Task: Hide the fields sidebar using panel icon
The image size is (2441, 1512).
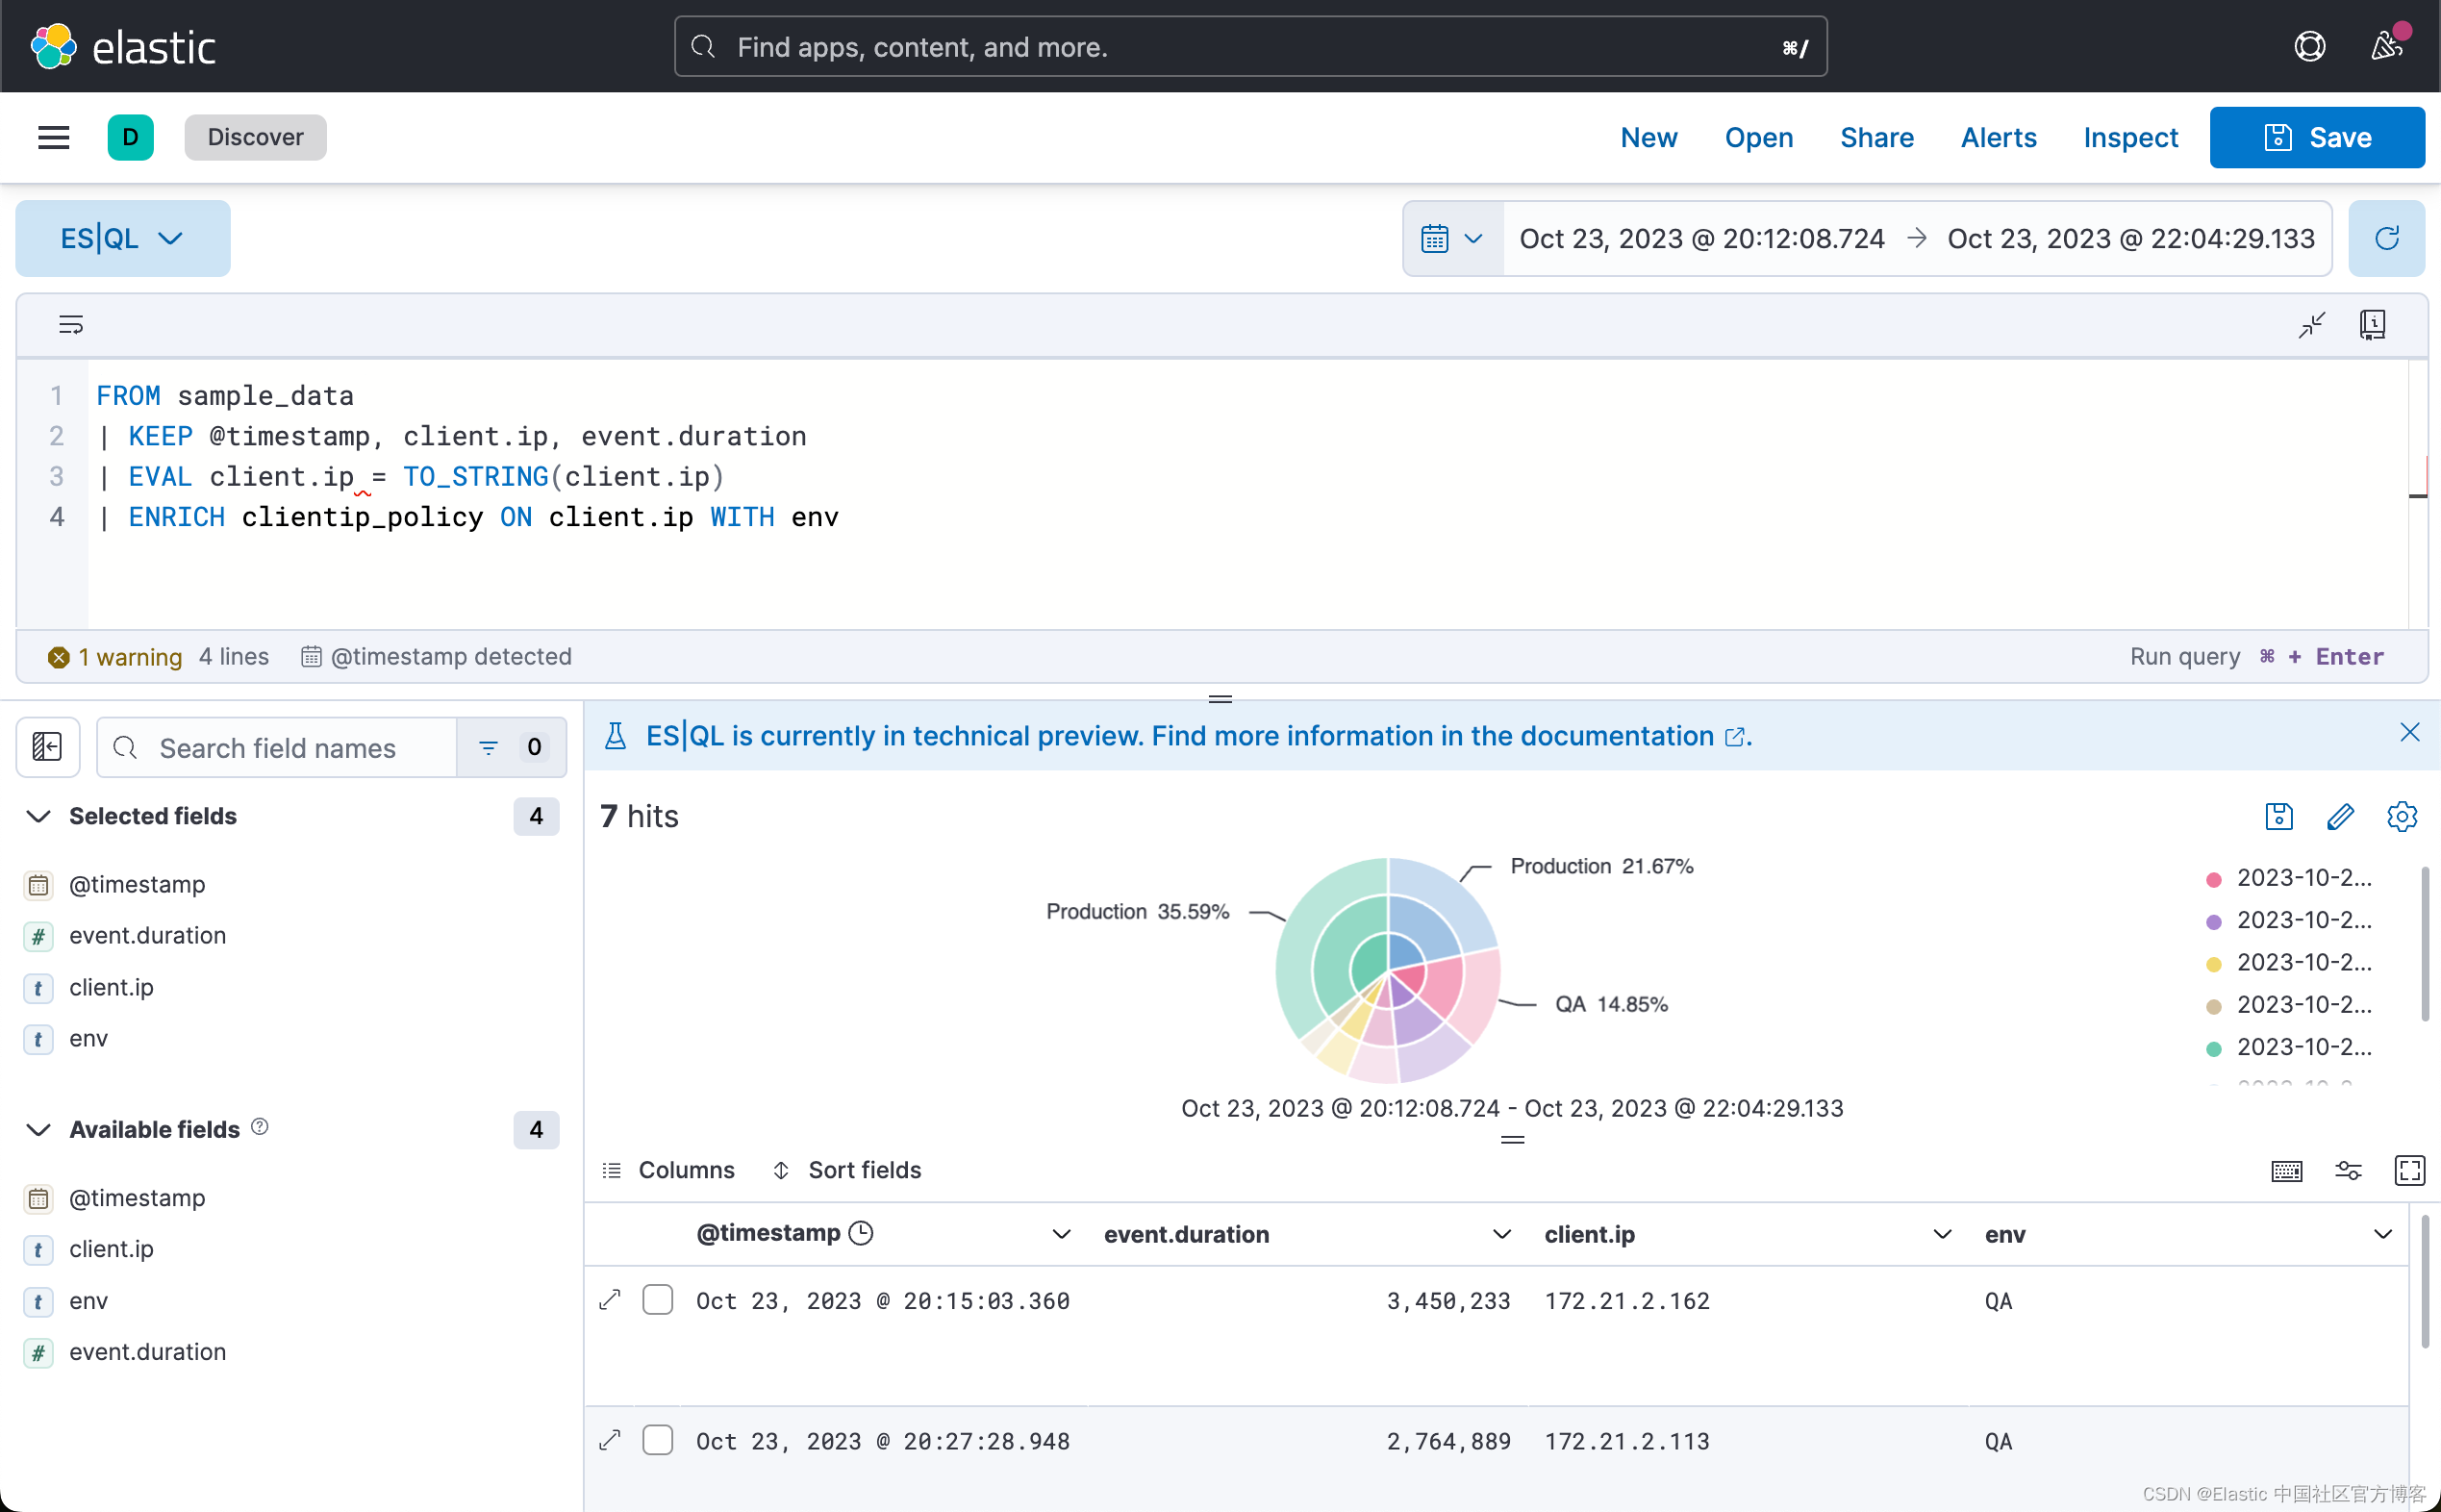Action: (47, 747)
